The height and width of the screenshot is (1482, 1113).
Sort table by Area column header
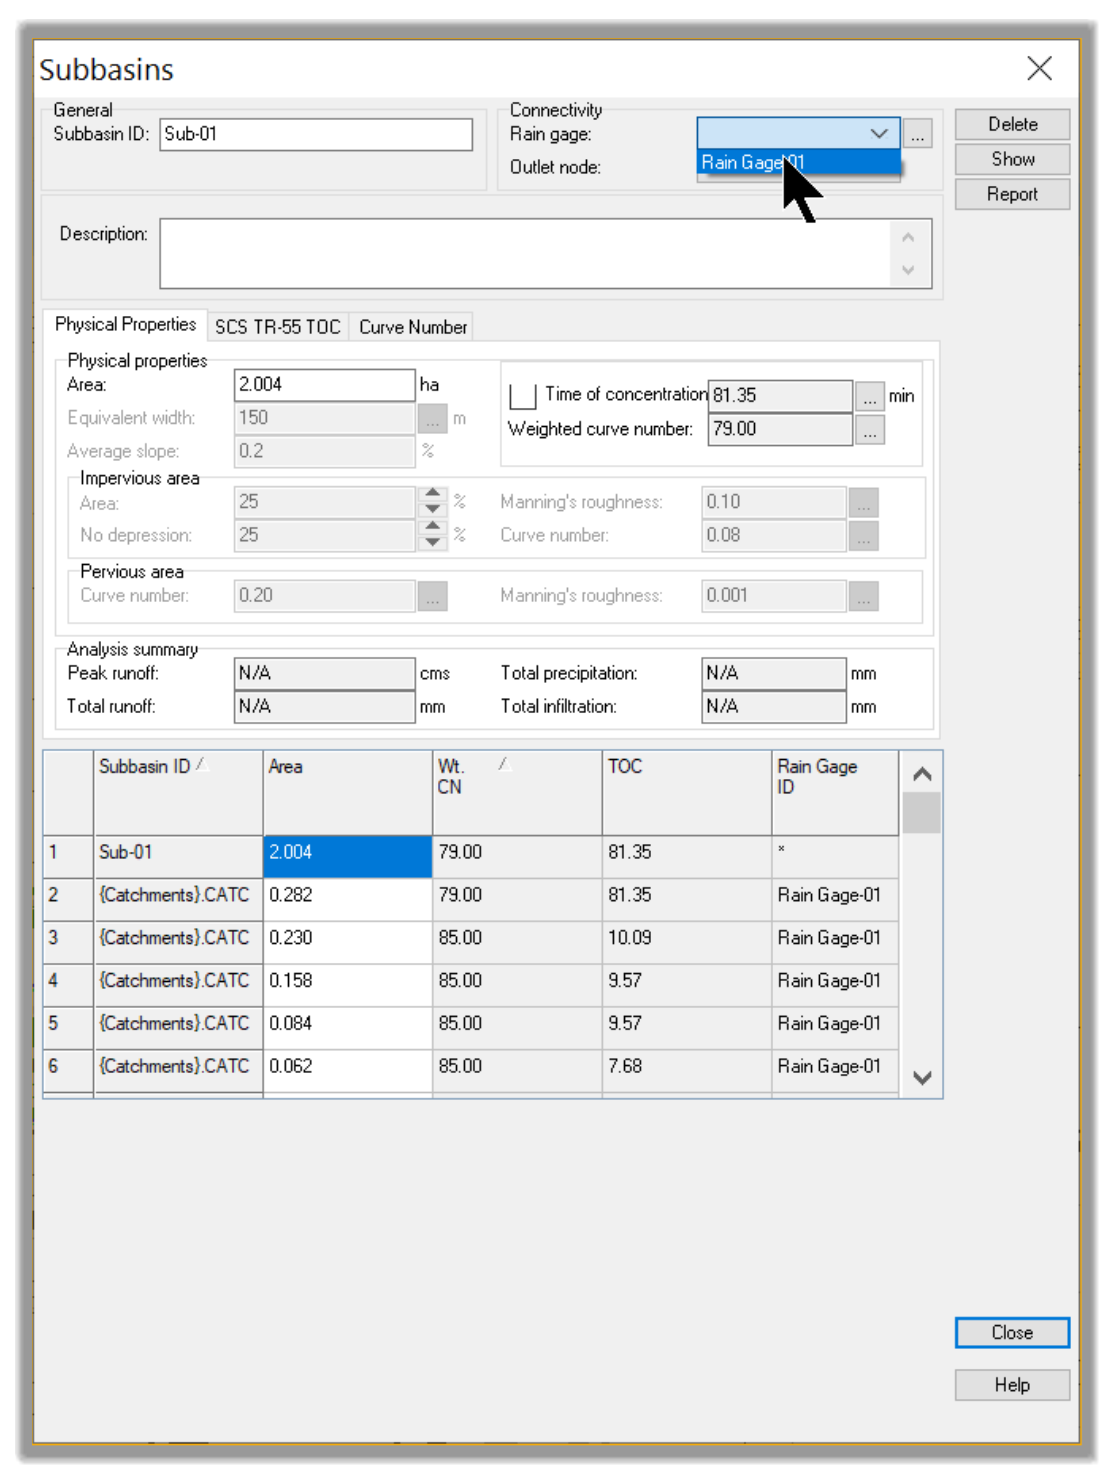click(347, 793)
